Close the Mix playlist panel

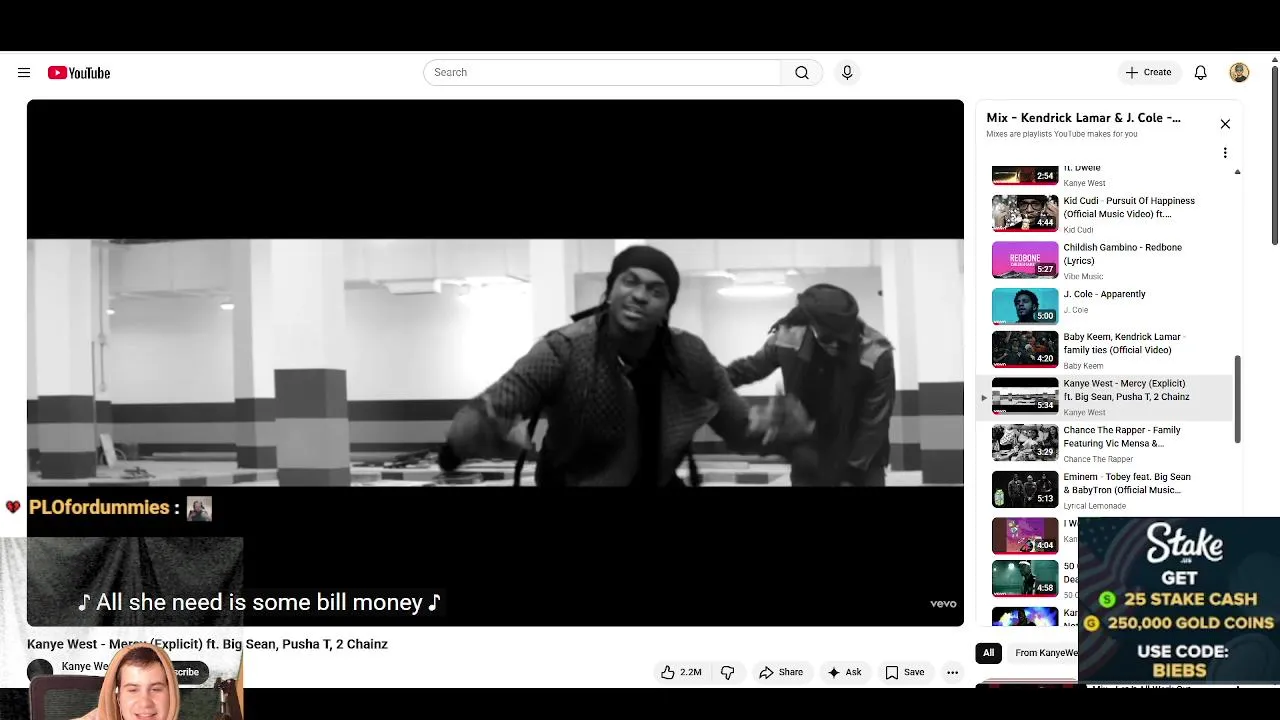1225,124
